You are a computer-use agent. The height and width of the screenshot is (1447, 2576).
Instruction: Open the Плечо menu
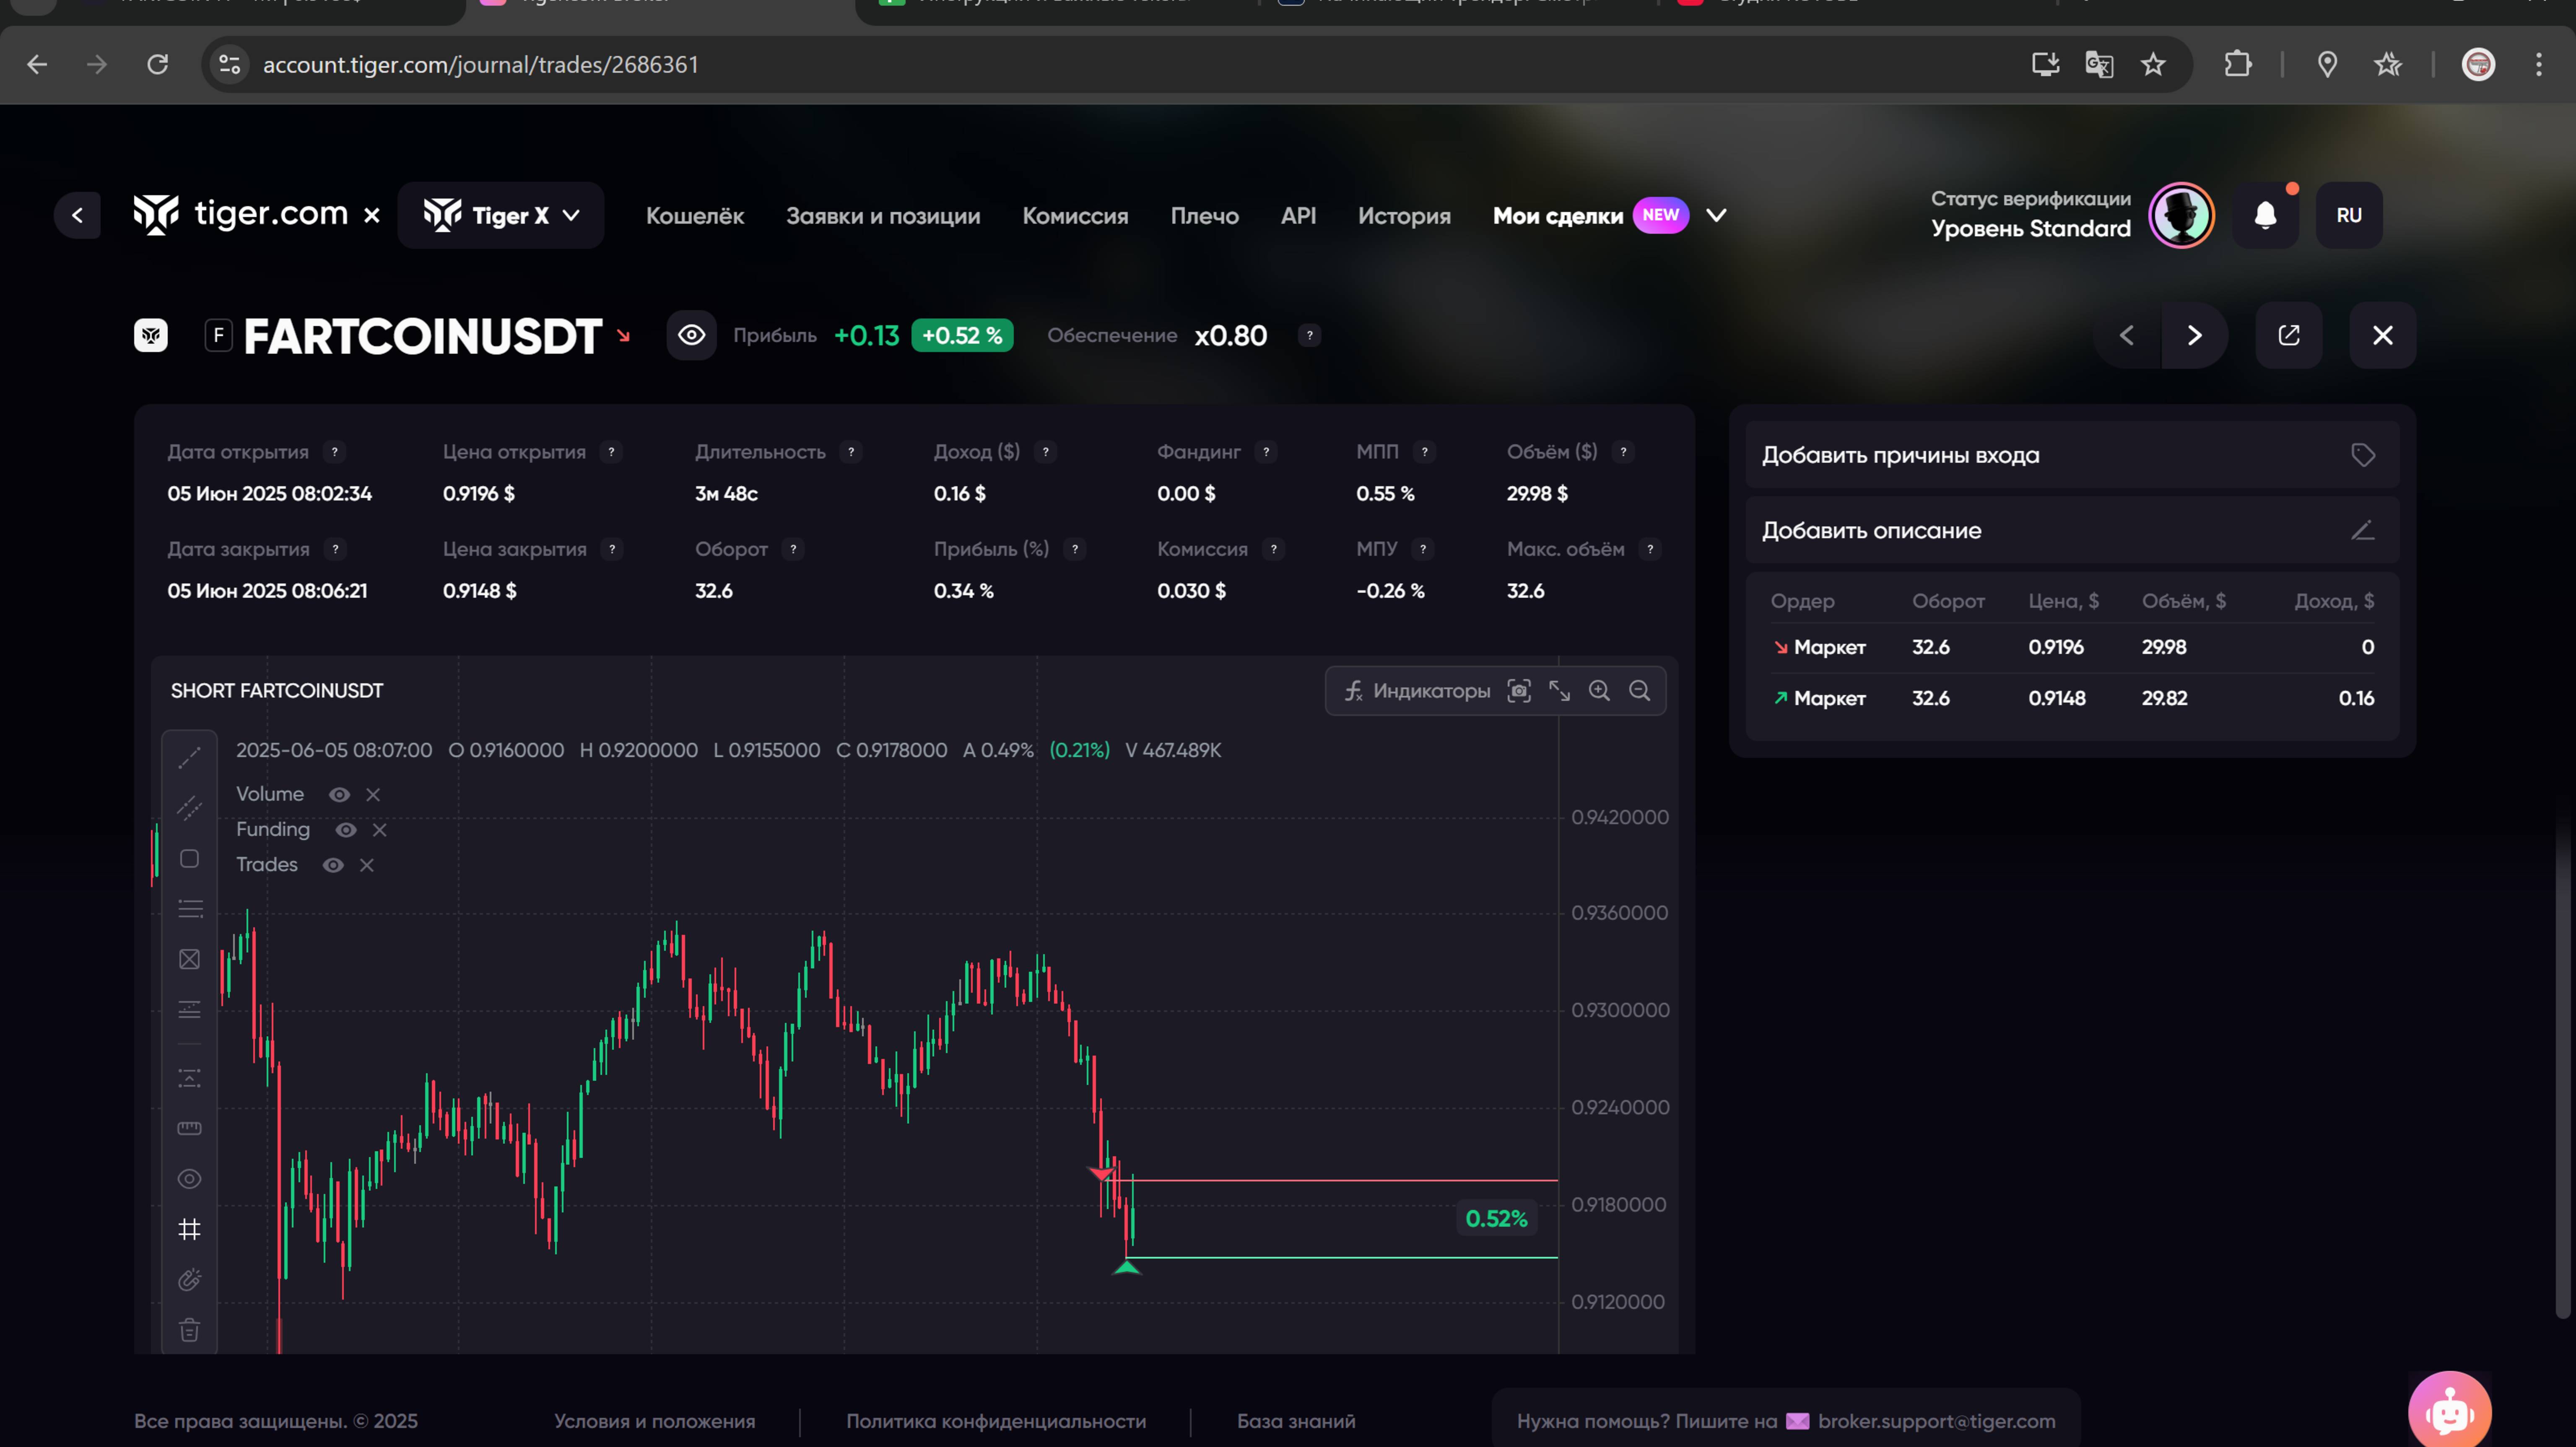tap(1205, 216)
